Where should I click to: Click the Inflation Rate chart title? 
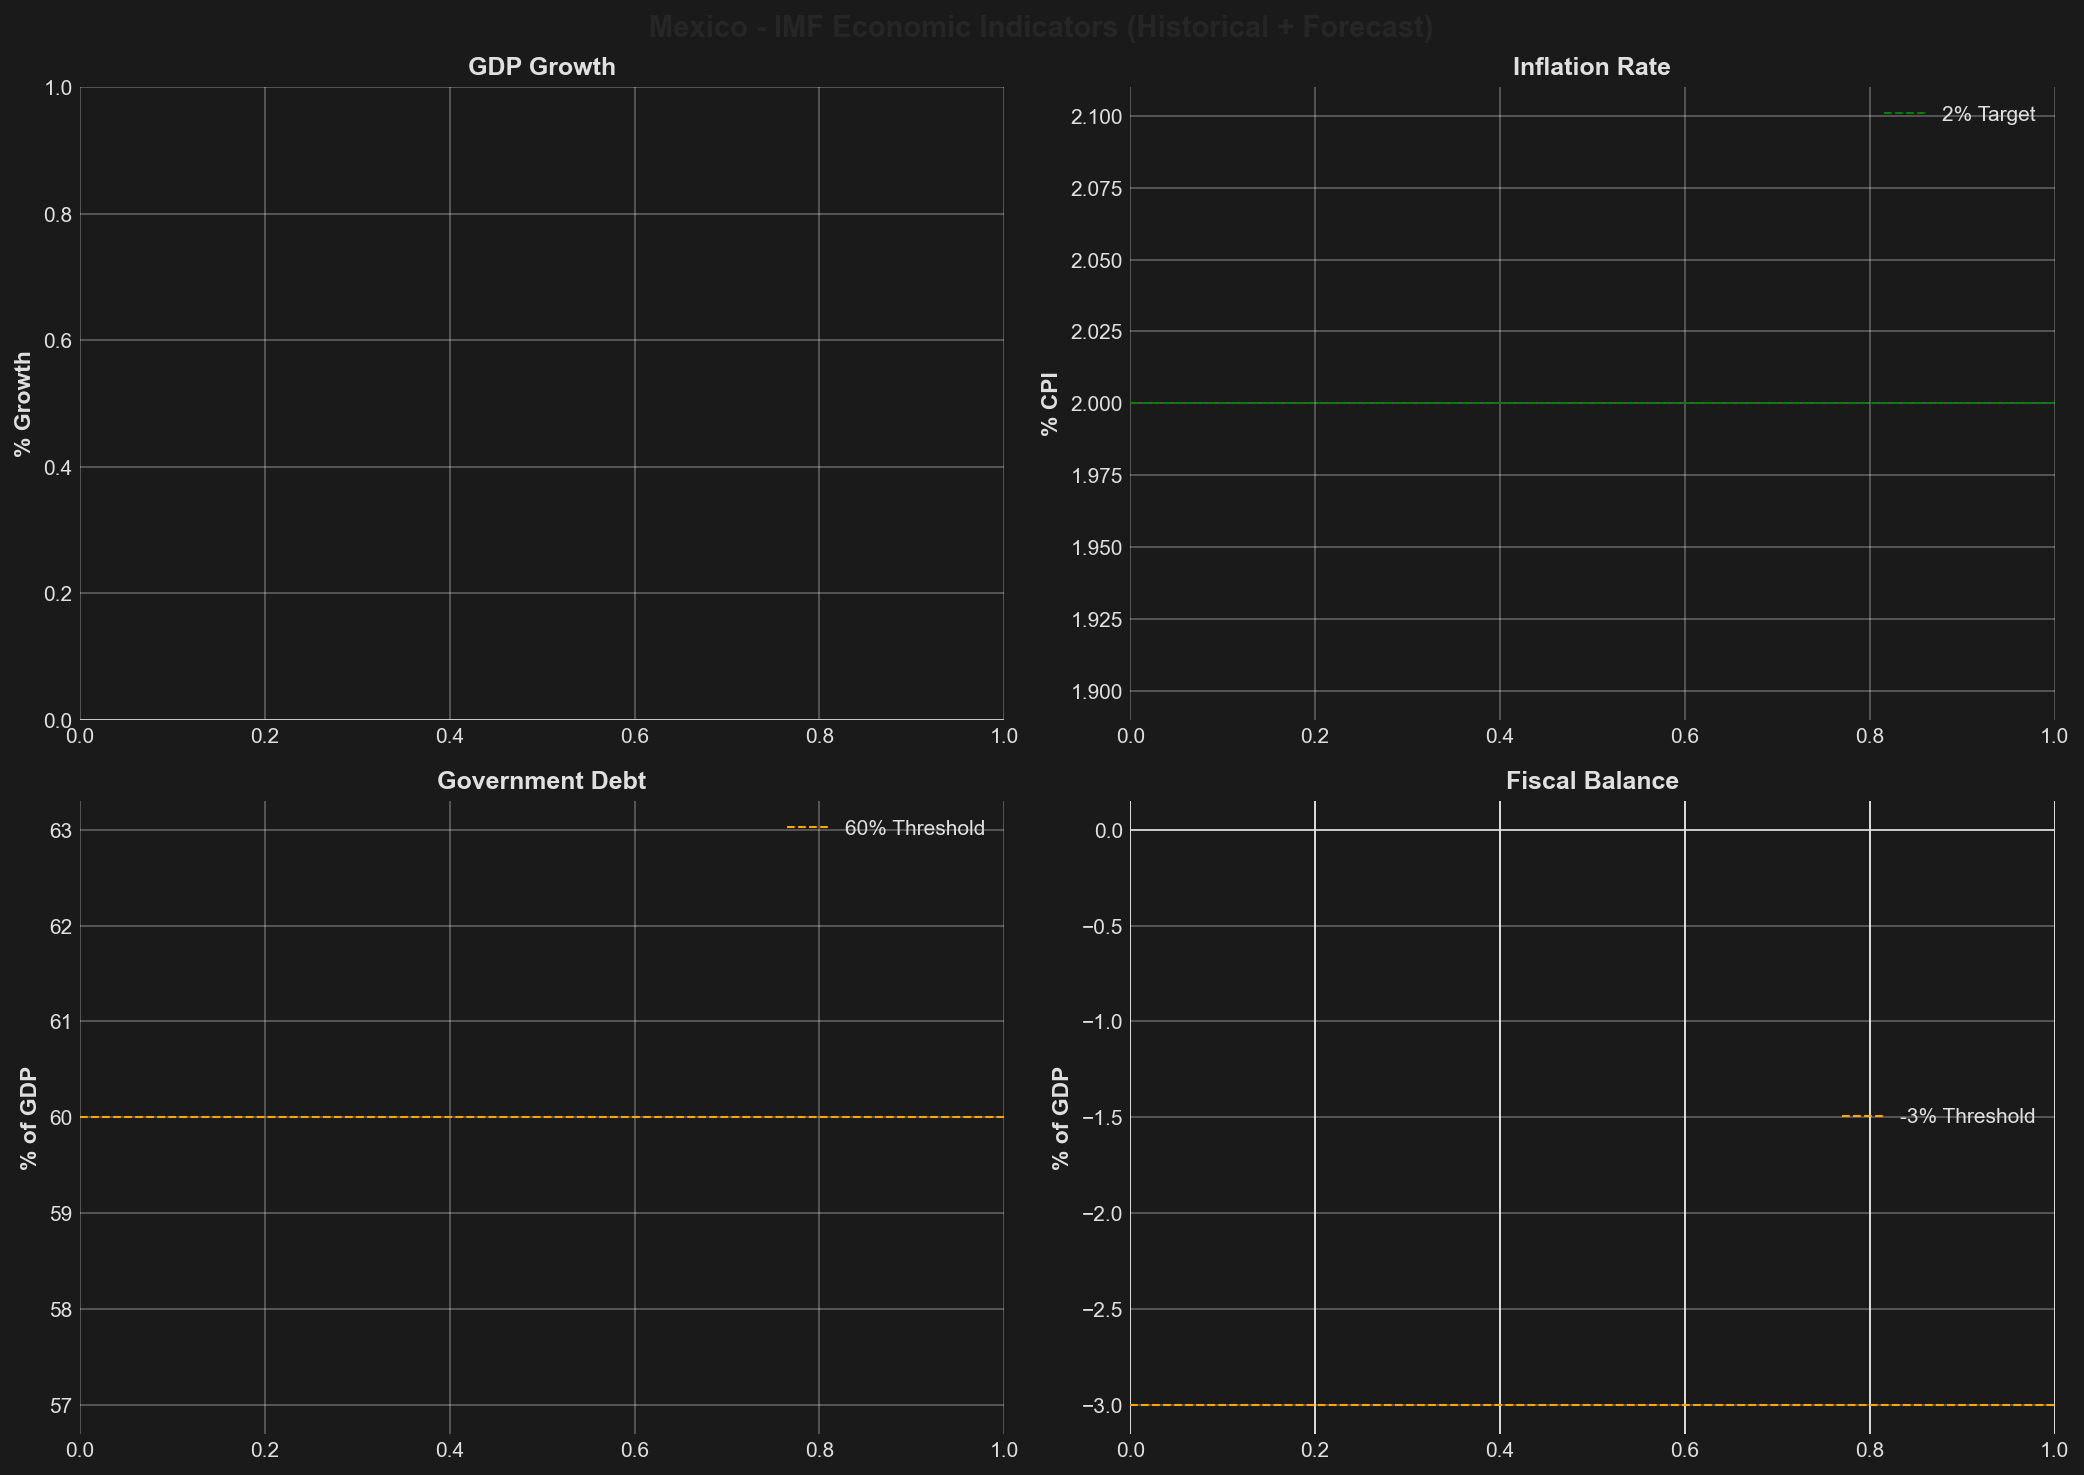tap(1591, 67)
